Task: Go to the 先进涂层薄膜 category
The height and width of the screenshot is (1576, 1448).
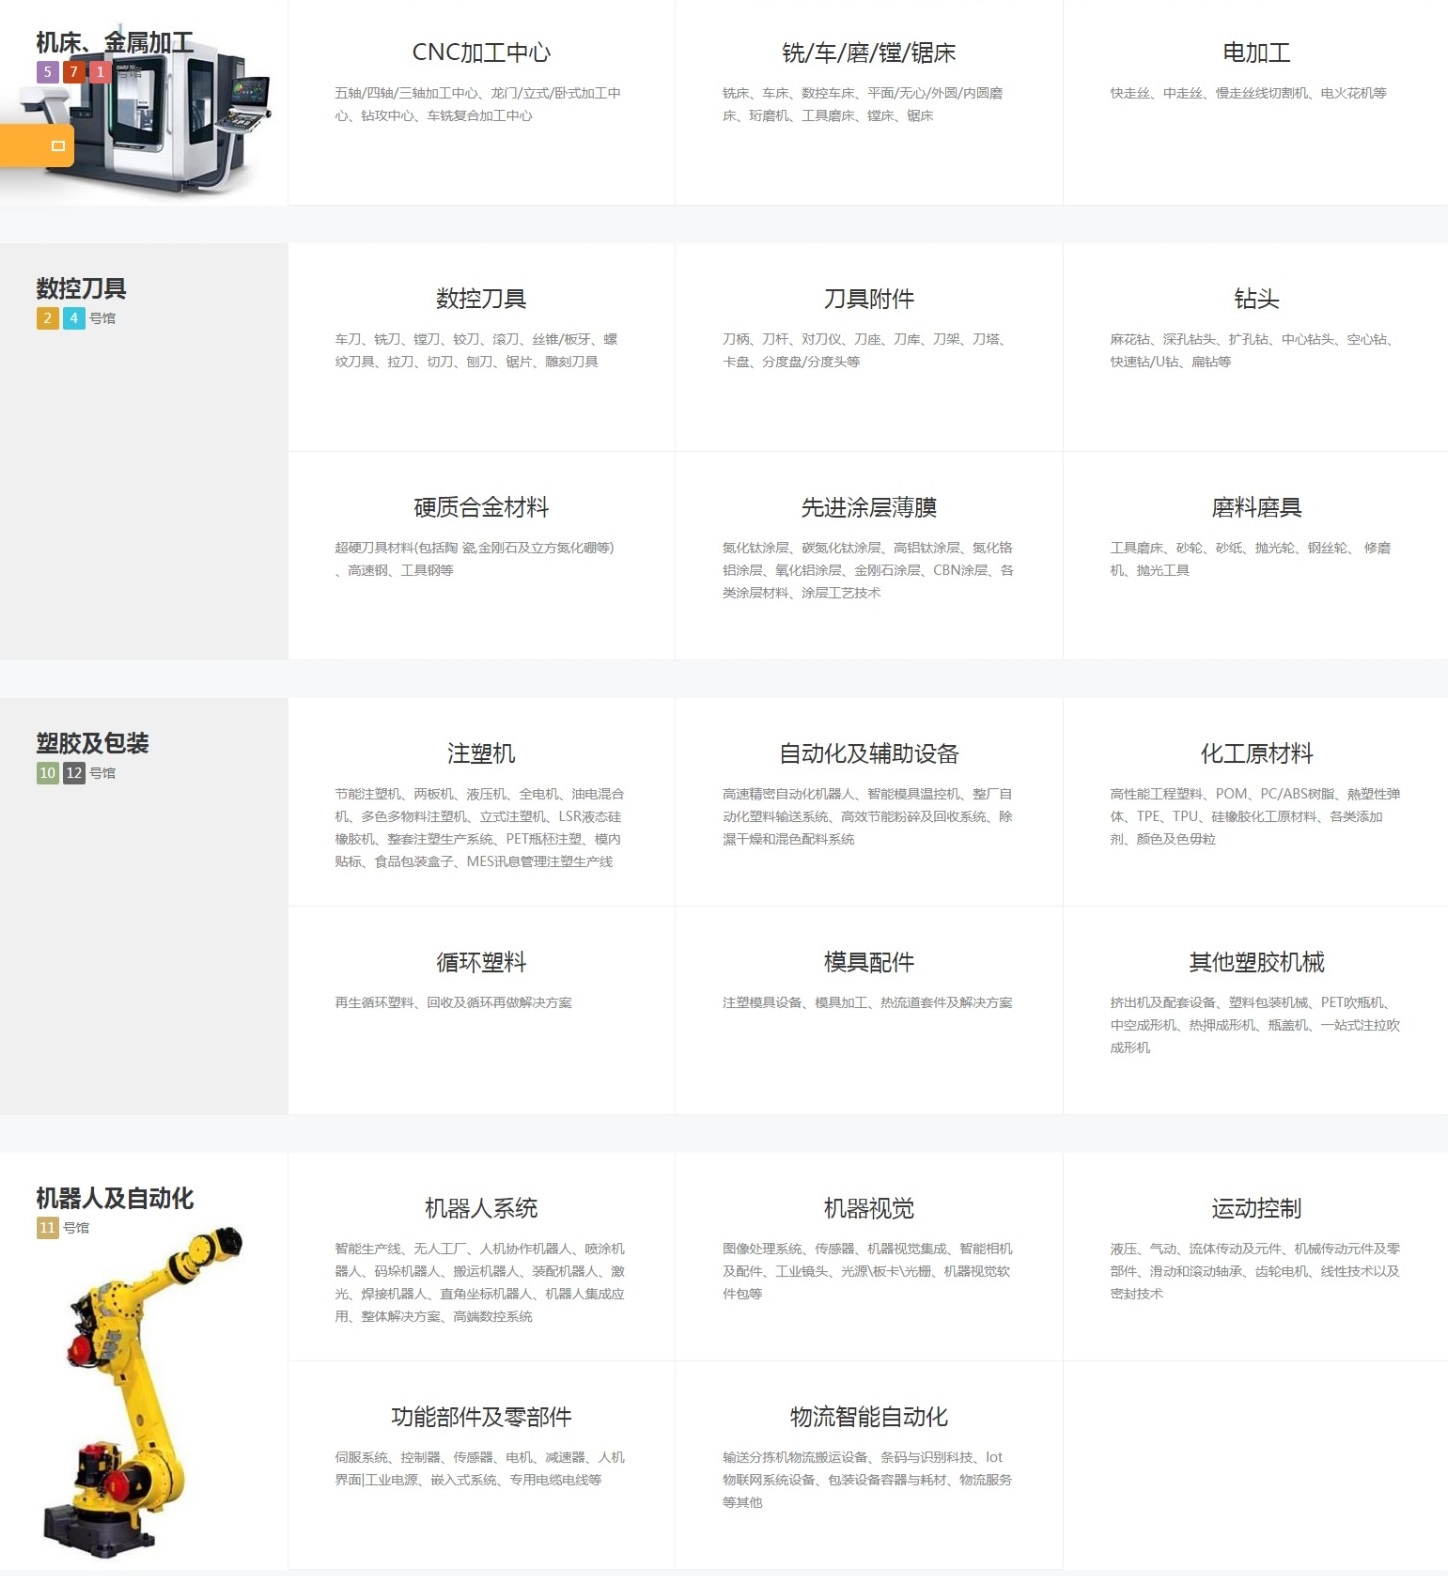Action: coord(868,508)
